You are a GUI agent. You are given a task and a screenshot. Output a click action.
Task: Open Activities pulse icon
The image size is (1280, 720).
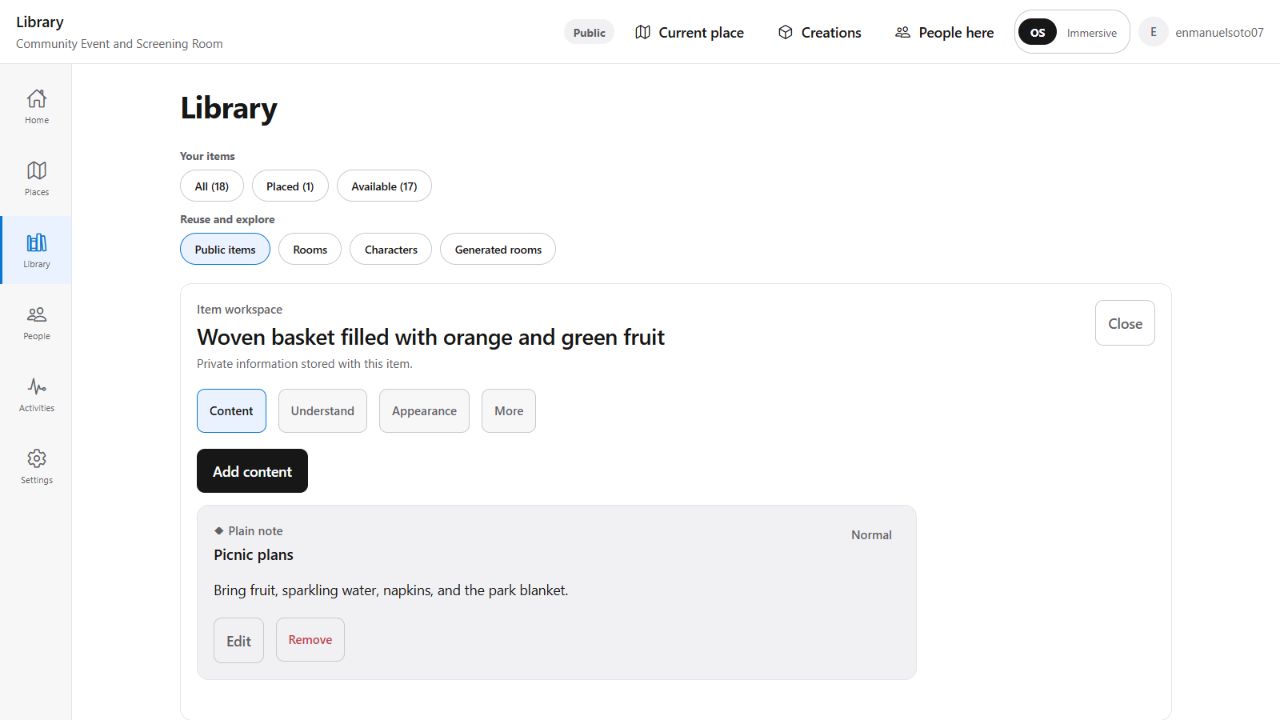(x=36, y=386)
